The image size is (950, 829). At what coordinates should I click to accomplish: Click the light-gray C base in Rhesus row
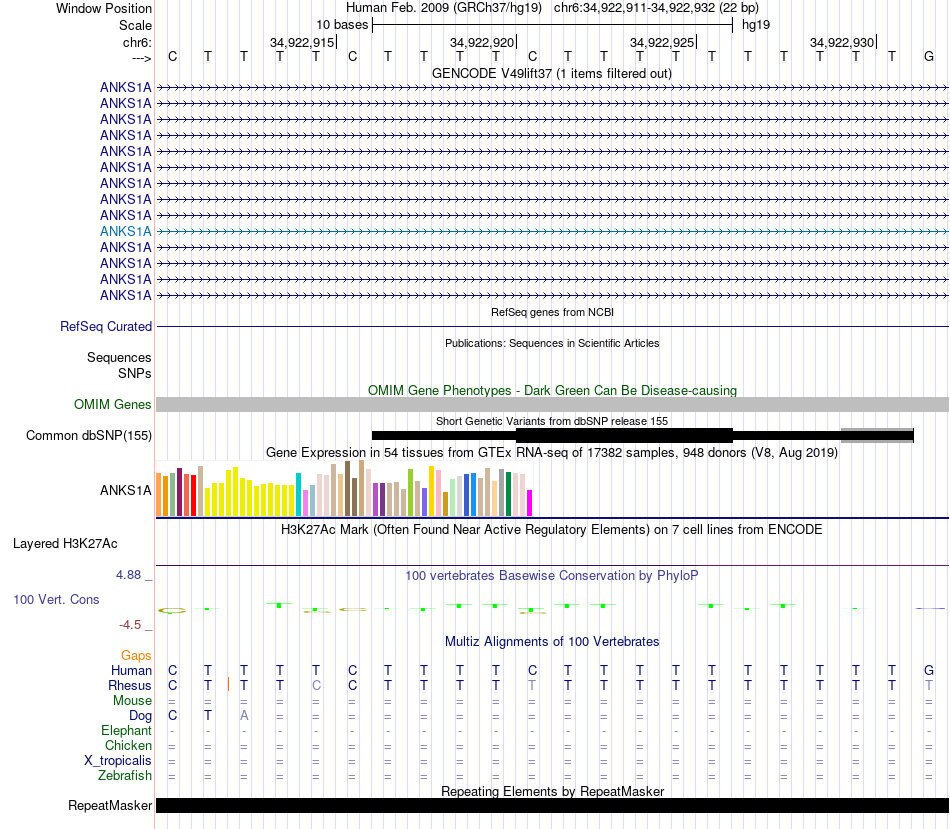pos(316,685)
